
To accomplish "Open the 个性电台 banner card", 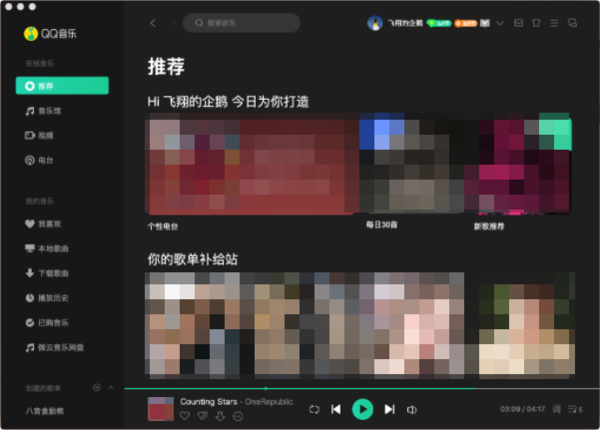I will click(x=251, y=164).
